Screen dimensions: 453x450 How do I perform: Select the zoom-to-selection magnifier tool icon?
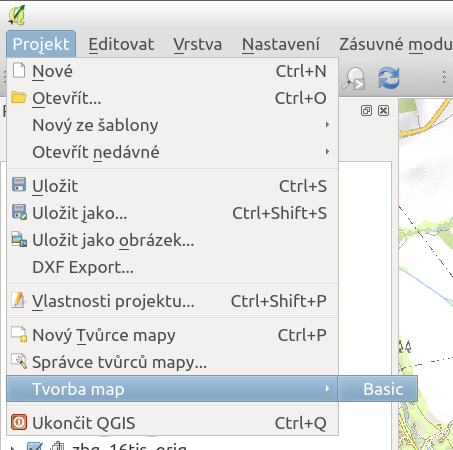pyautogui.click(x=353, y=79)
